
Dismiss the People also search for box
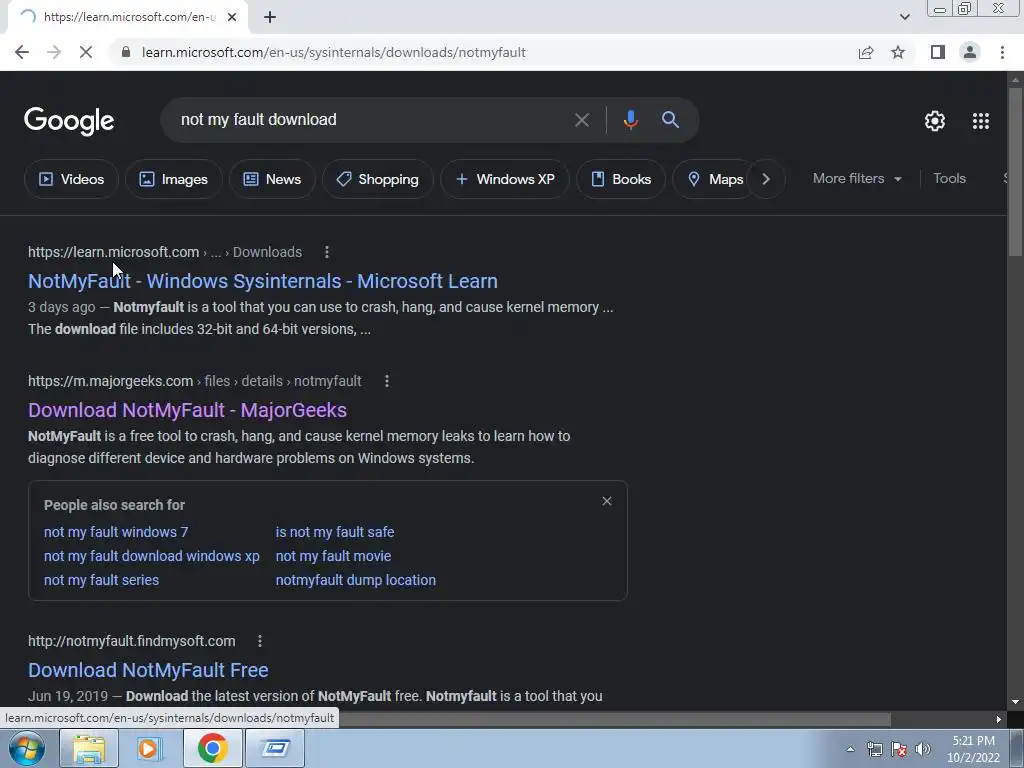pyautogui.click(x=607, y=501)
